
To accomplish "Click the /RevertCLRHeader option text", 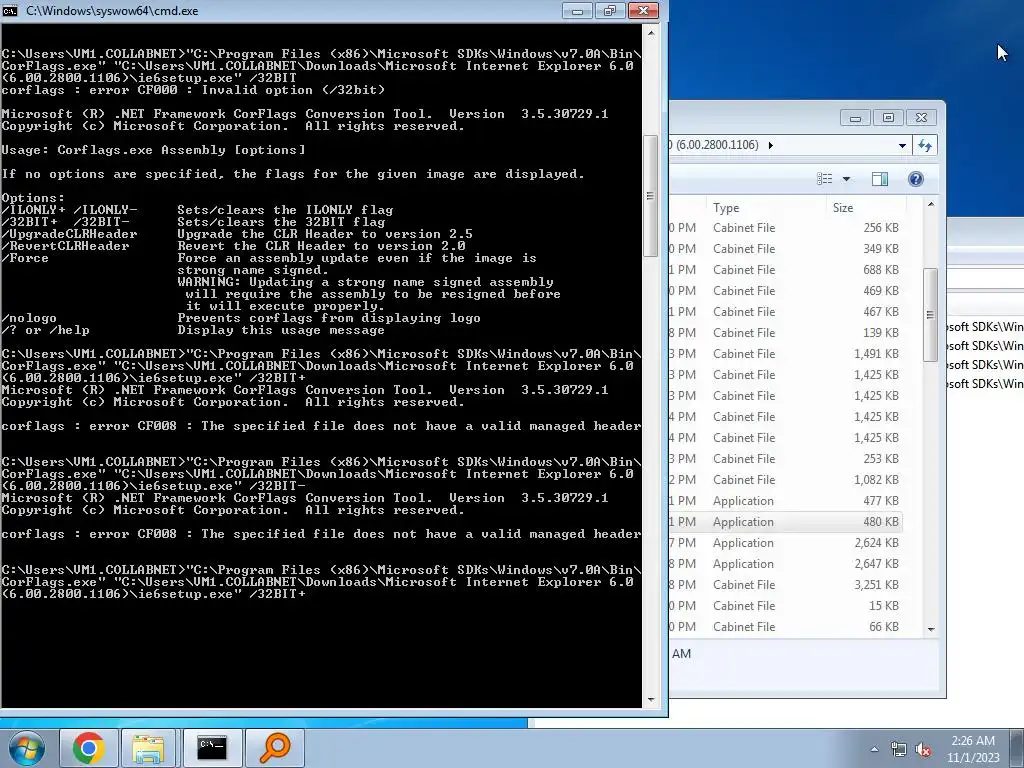I will tap(65, 246).
